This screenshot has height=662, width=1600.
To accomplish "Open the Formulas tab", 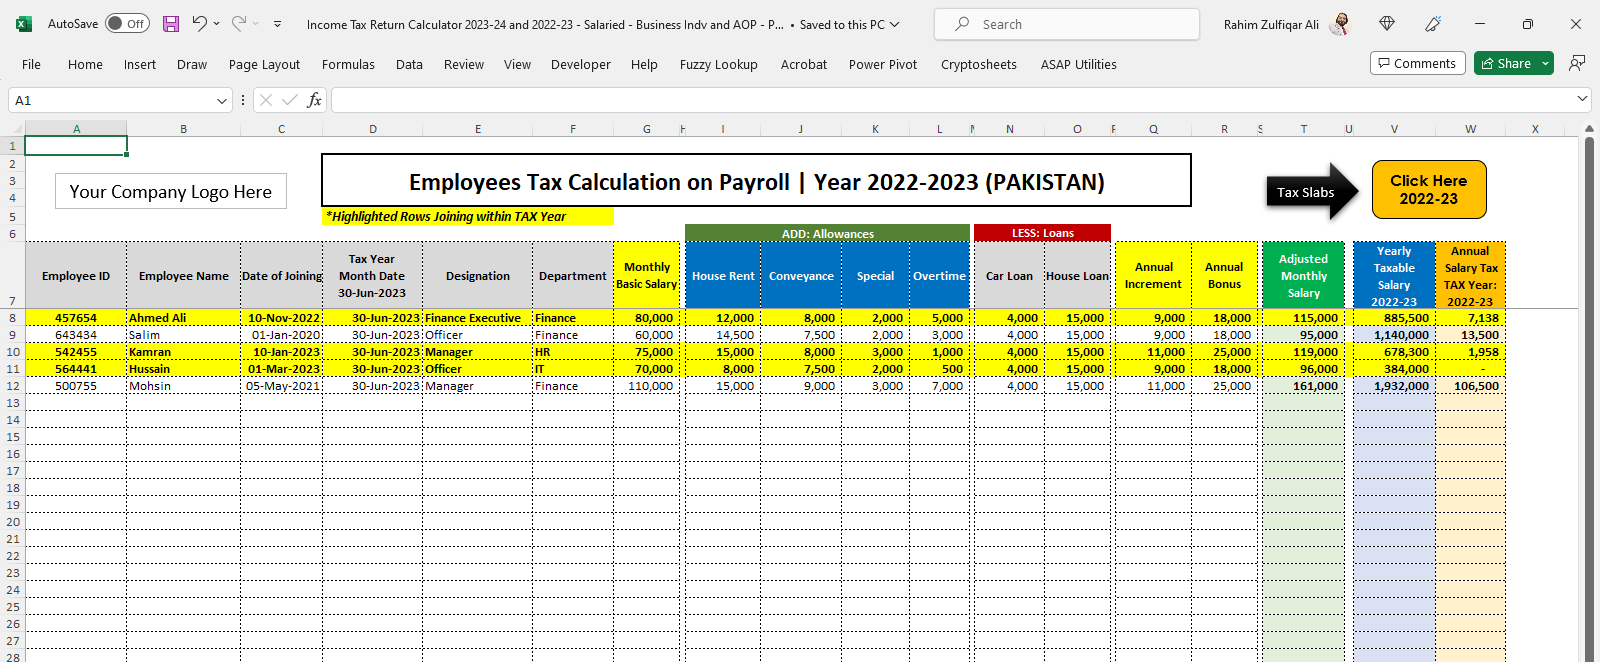I will [x=348, y=64].
